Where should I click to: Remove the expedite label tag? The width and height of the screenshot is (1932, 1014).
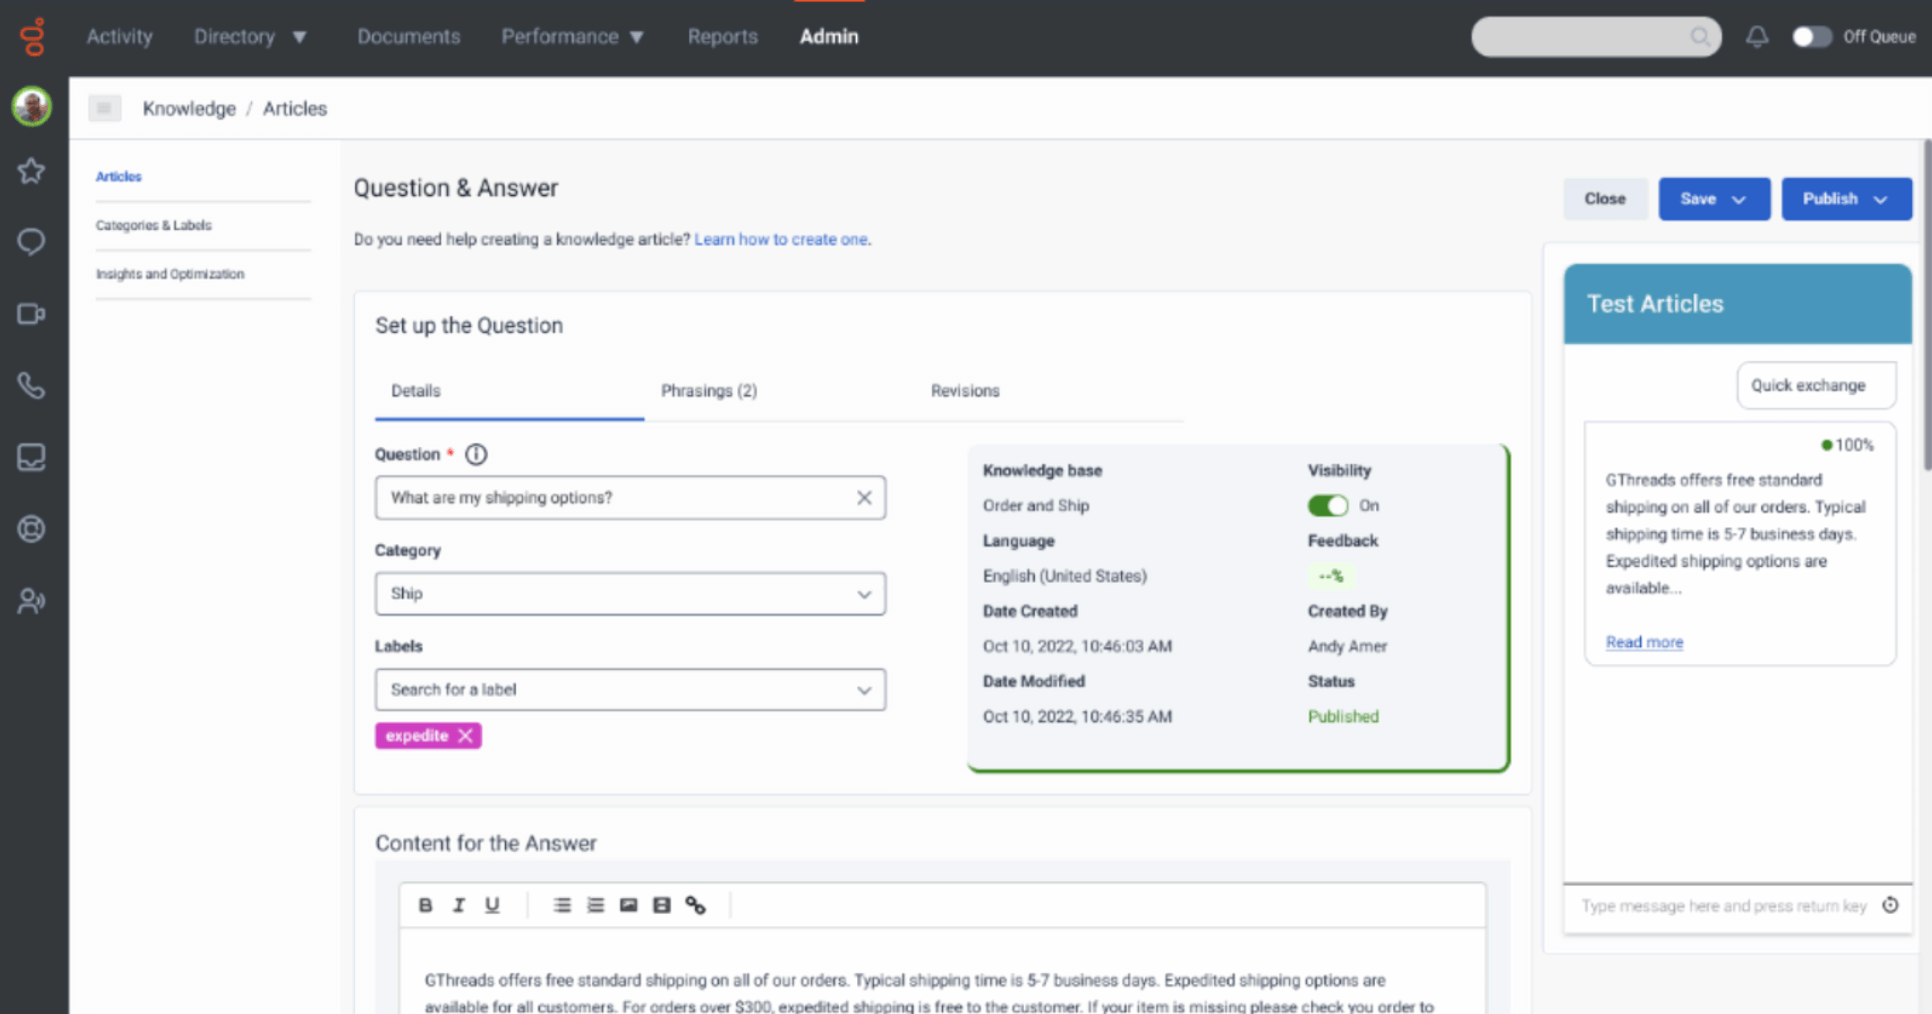tap(465, 736)
